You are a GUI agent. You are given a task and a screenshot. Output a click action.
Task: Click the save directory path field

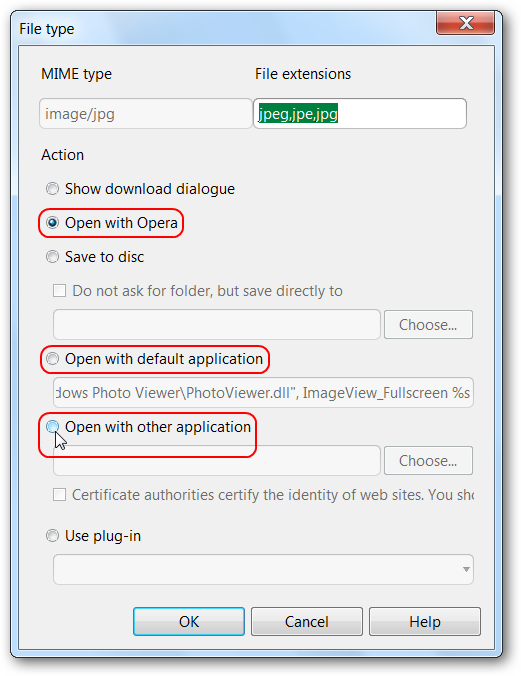coord(217,325)
